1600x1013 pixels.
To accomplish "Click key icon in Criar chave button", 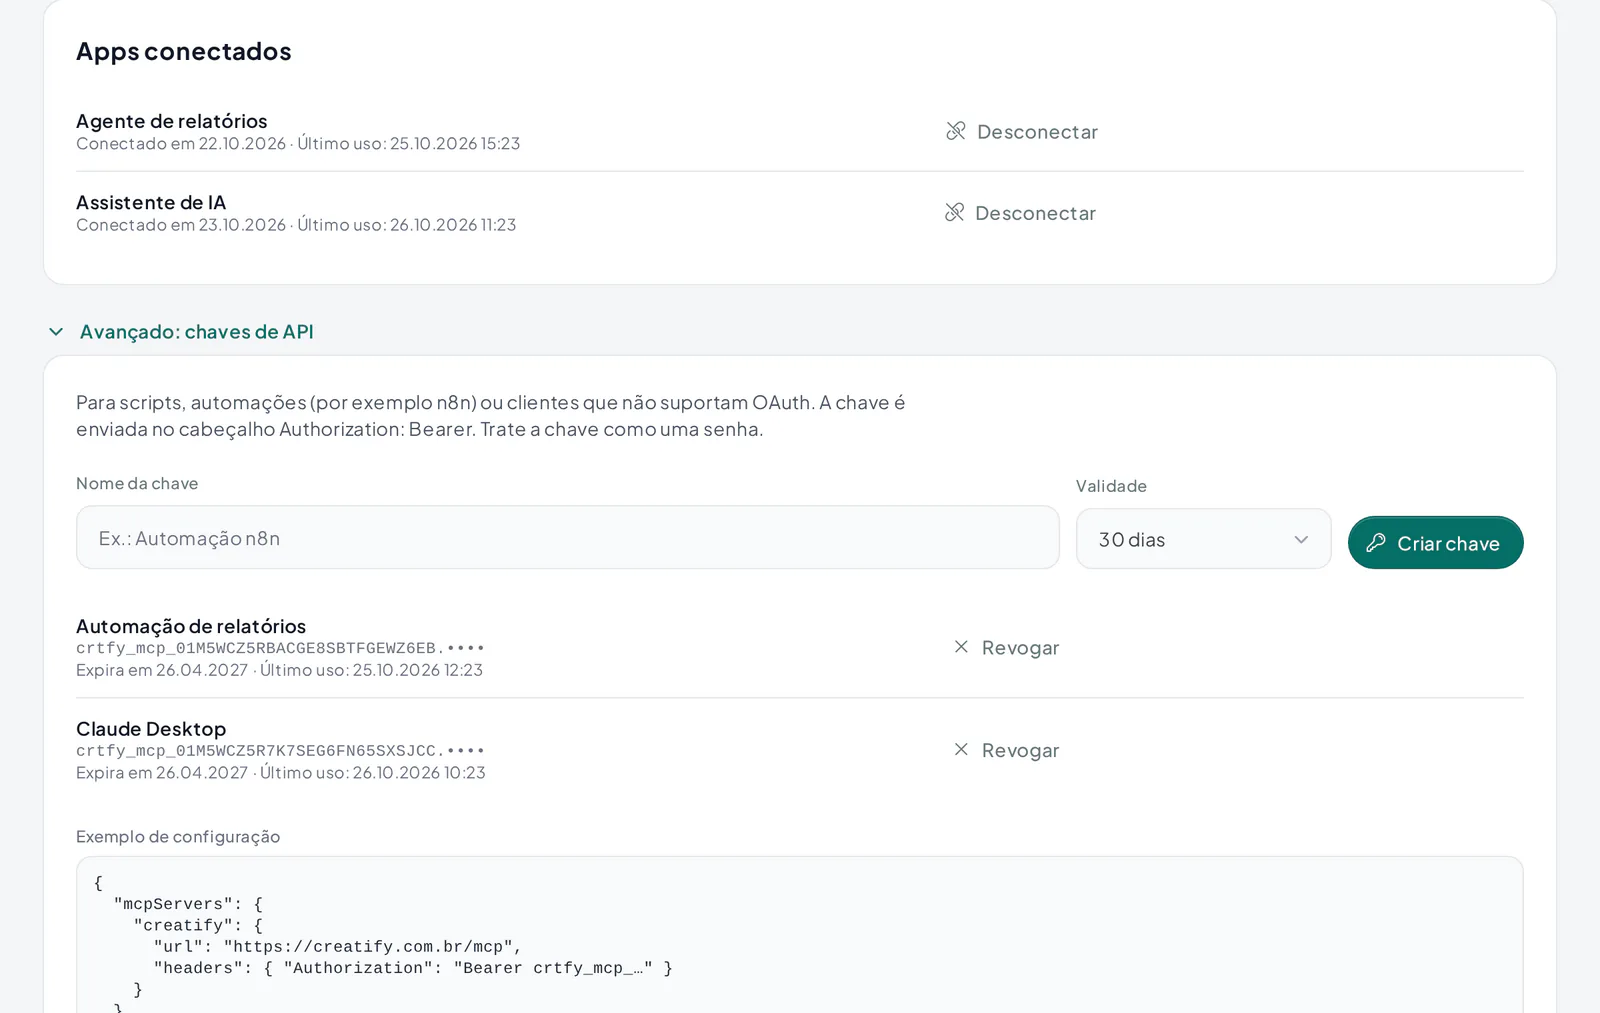I will (x=1376, y=542).
